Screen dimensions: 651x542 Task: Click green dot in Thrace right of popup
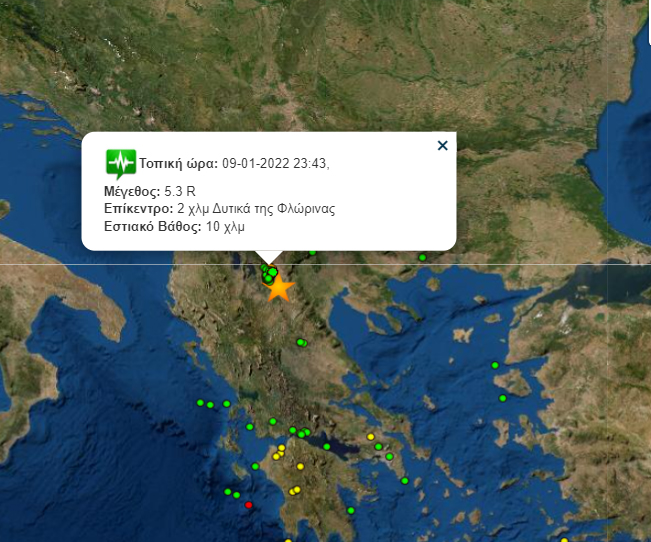pos(423,258)
